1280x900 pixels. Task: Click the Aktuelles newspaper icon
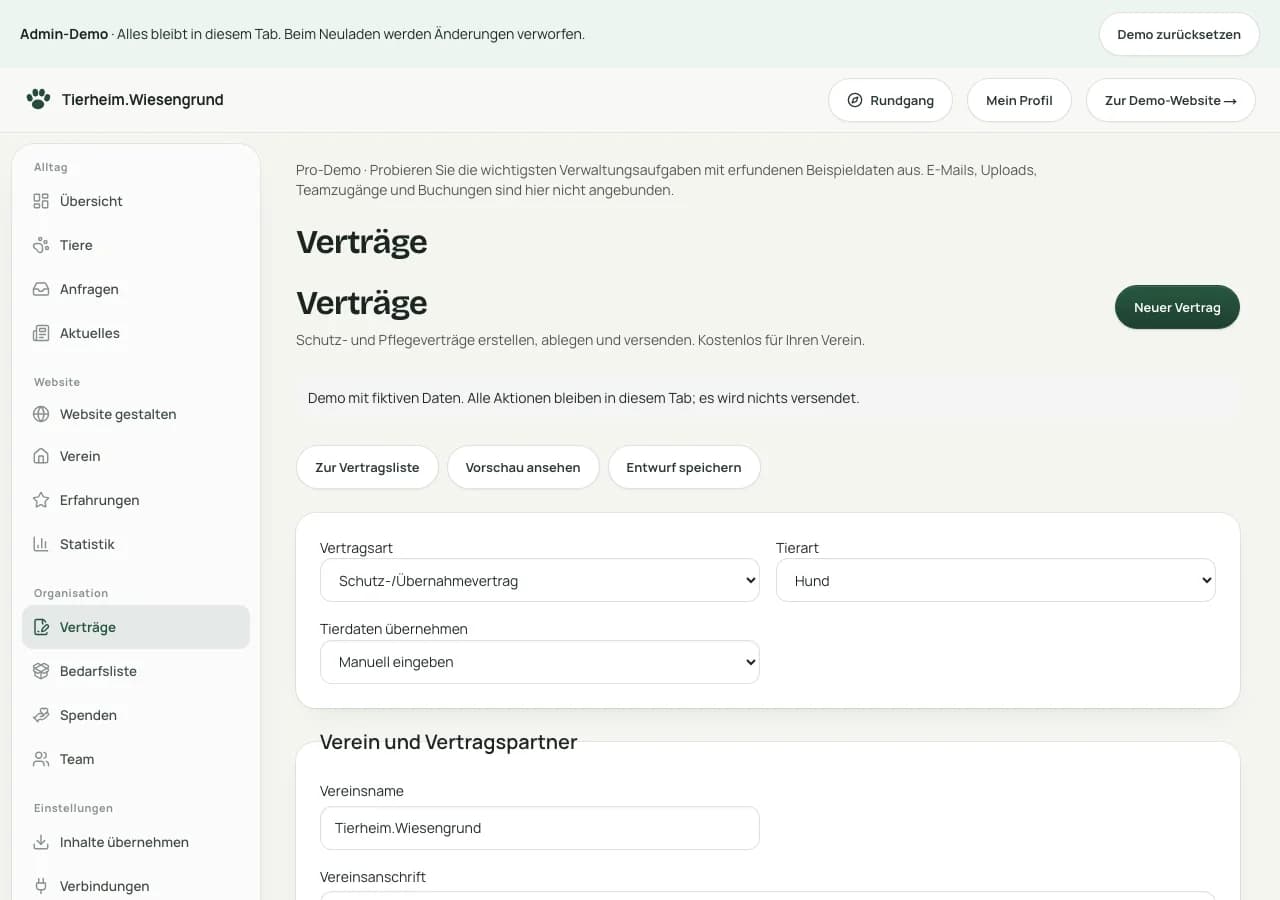click(x=41, y=333)
